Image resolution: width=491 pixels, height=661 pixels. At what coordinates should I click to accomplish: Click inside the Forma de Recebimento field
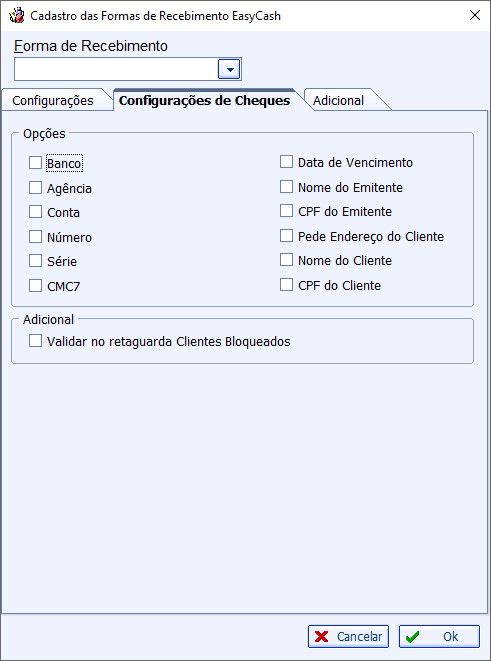116,69
